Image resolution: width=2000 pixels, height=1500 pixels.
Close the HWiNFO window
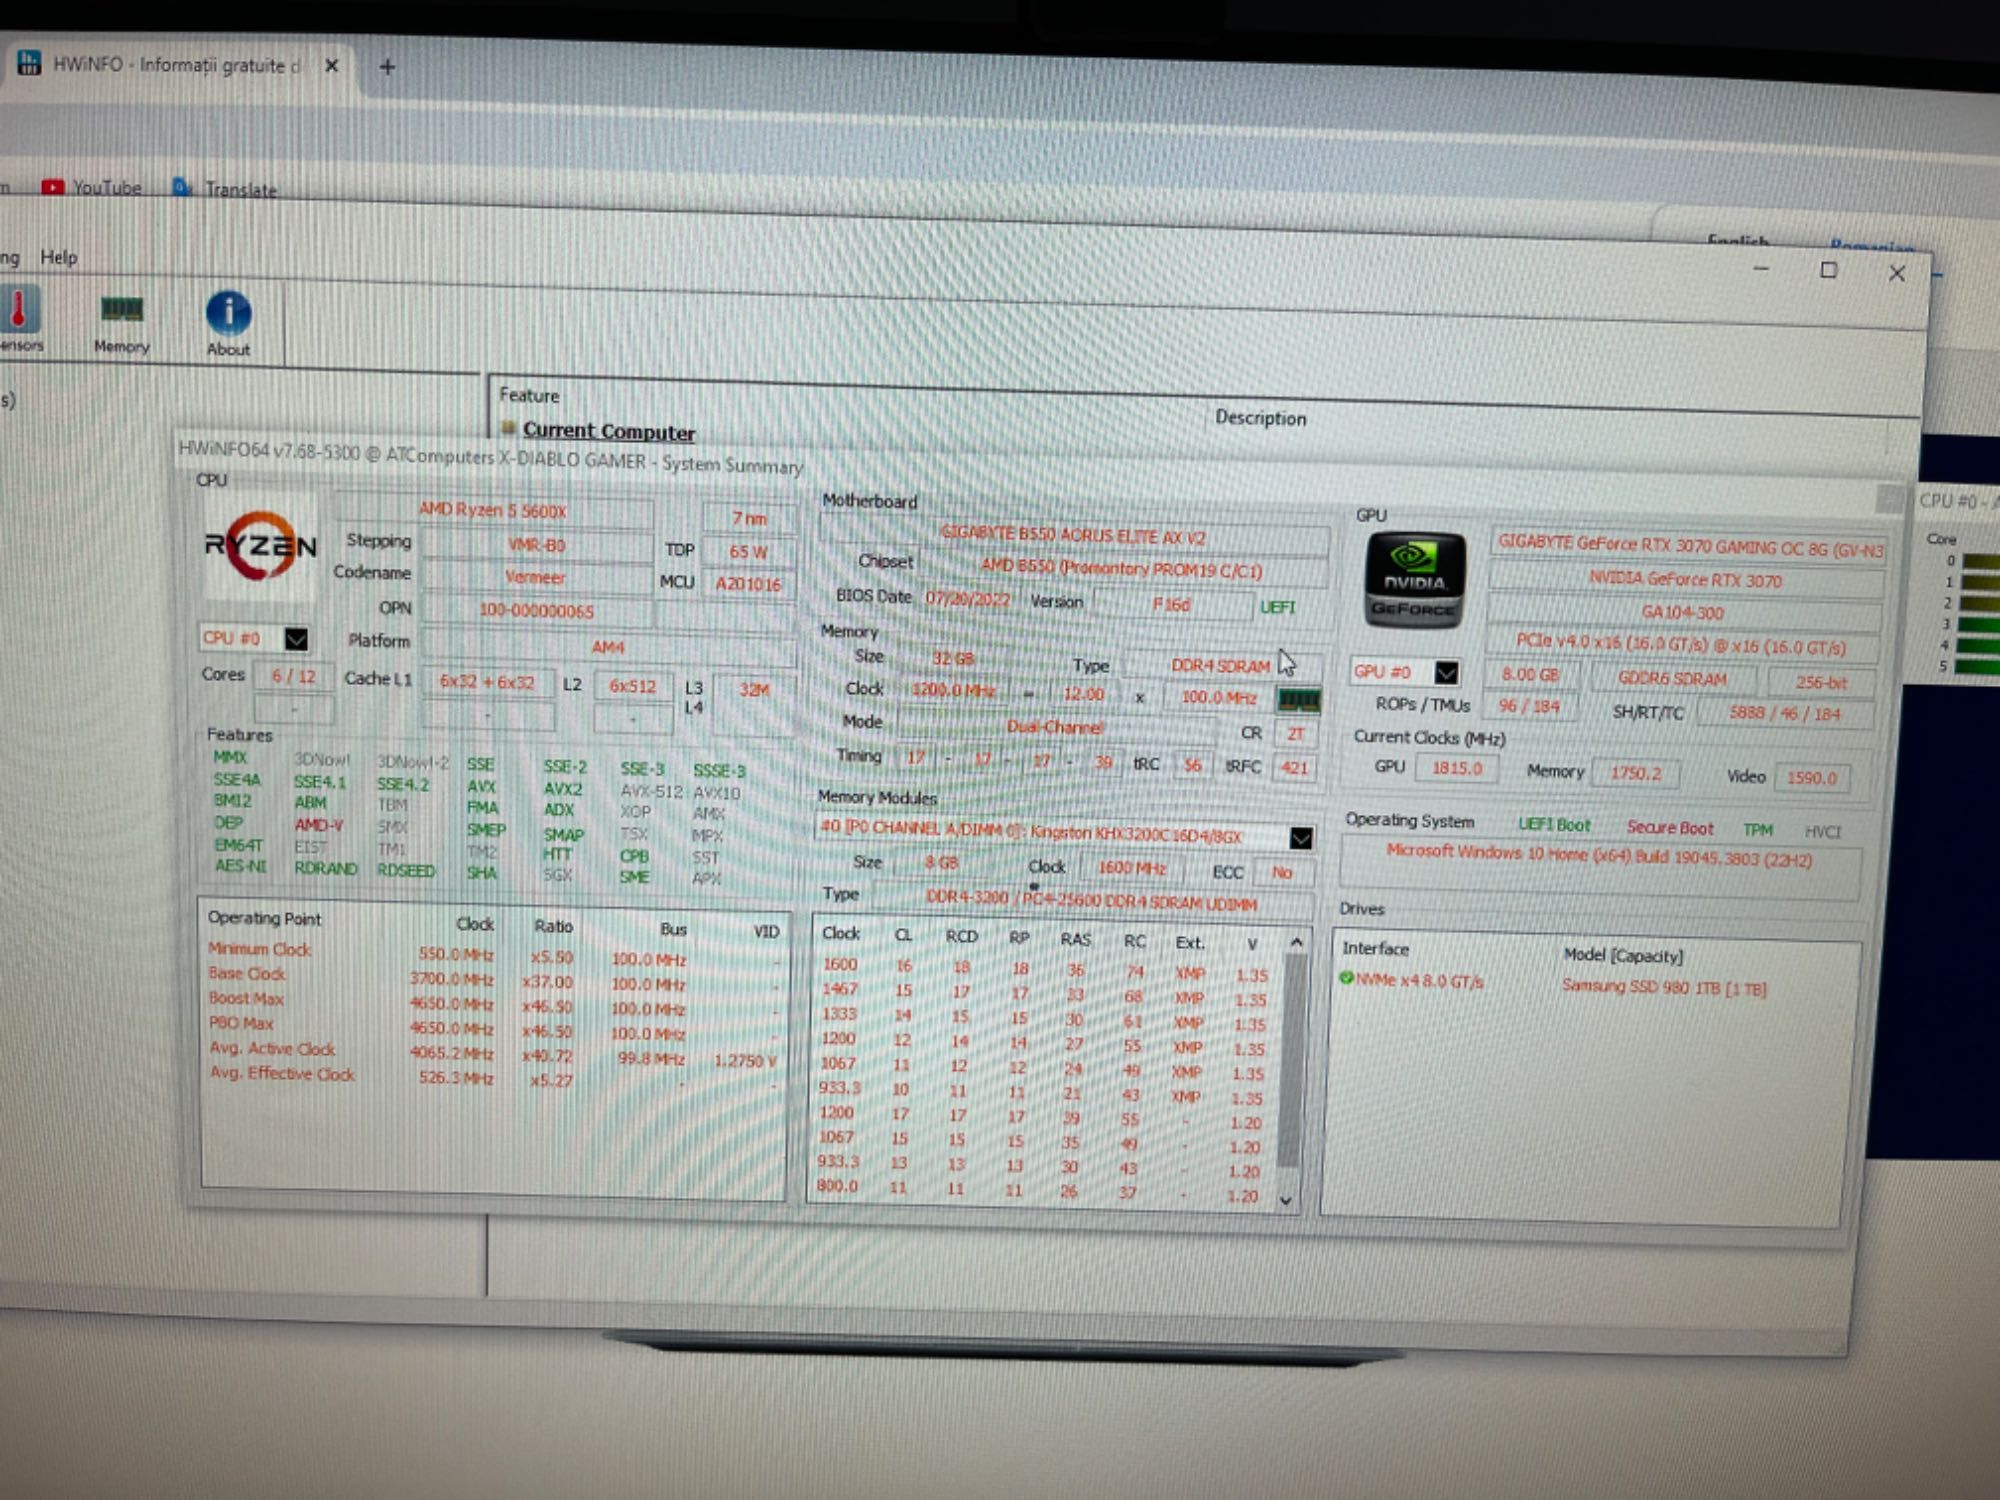coord(1896,273)
